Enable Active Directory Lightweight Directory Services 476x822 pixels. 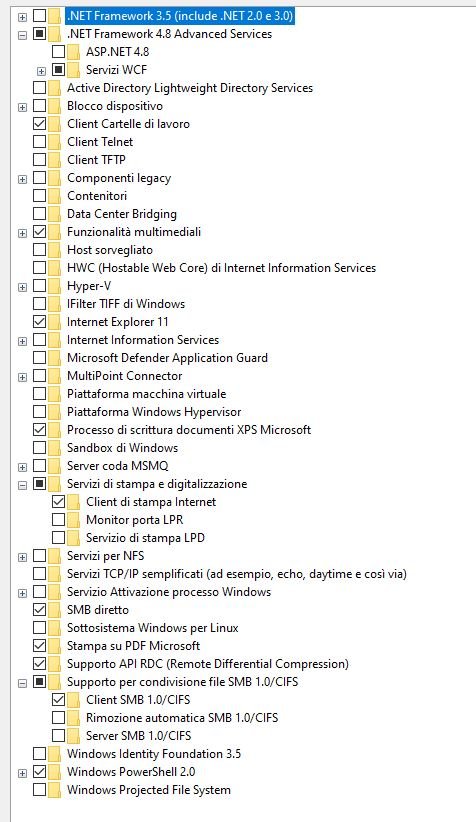[x=39, y=88]
